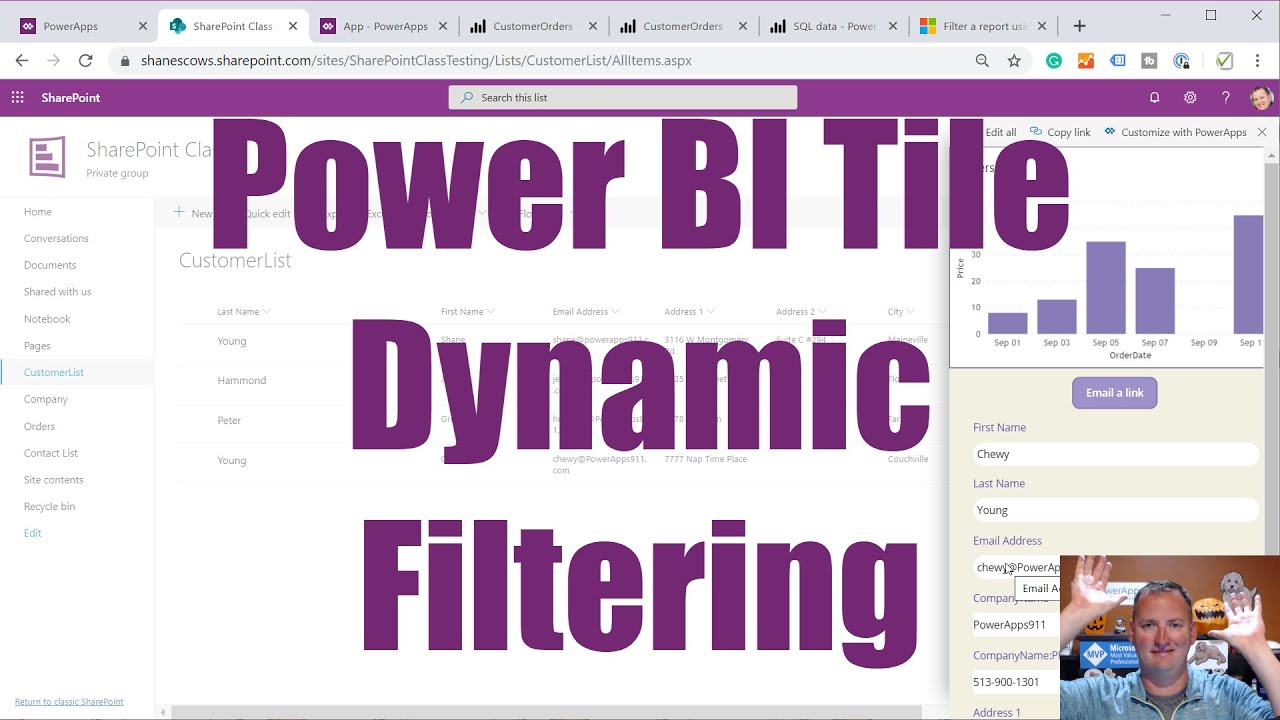Click the zoom magnifier icon in address bar

(x=982, y=61)
